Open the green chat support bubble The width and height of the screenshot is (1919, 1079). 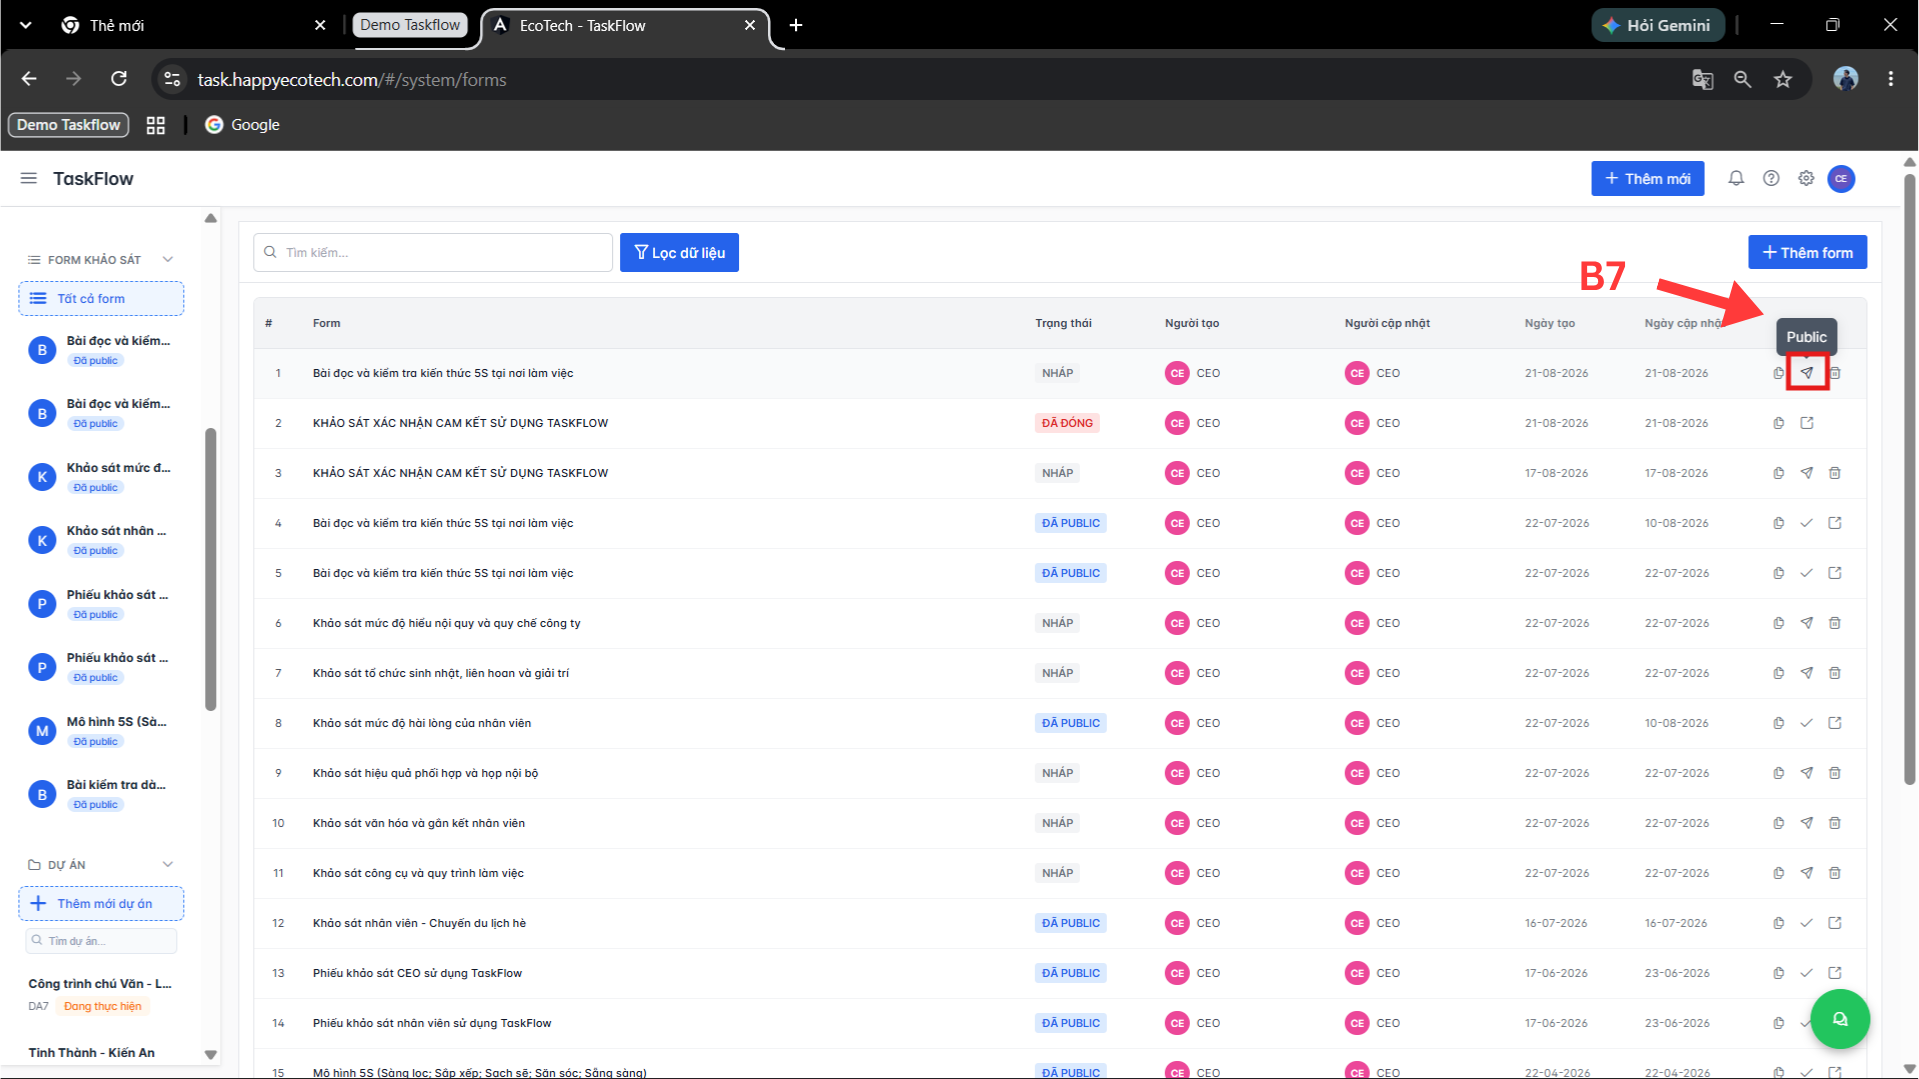point(1840,1019)
